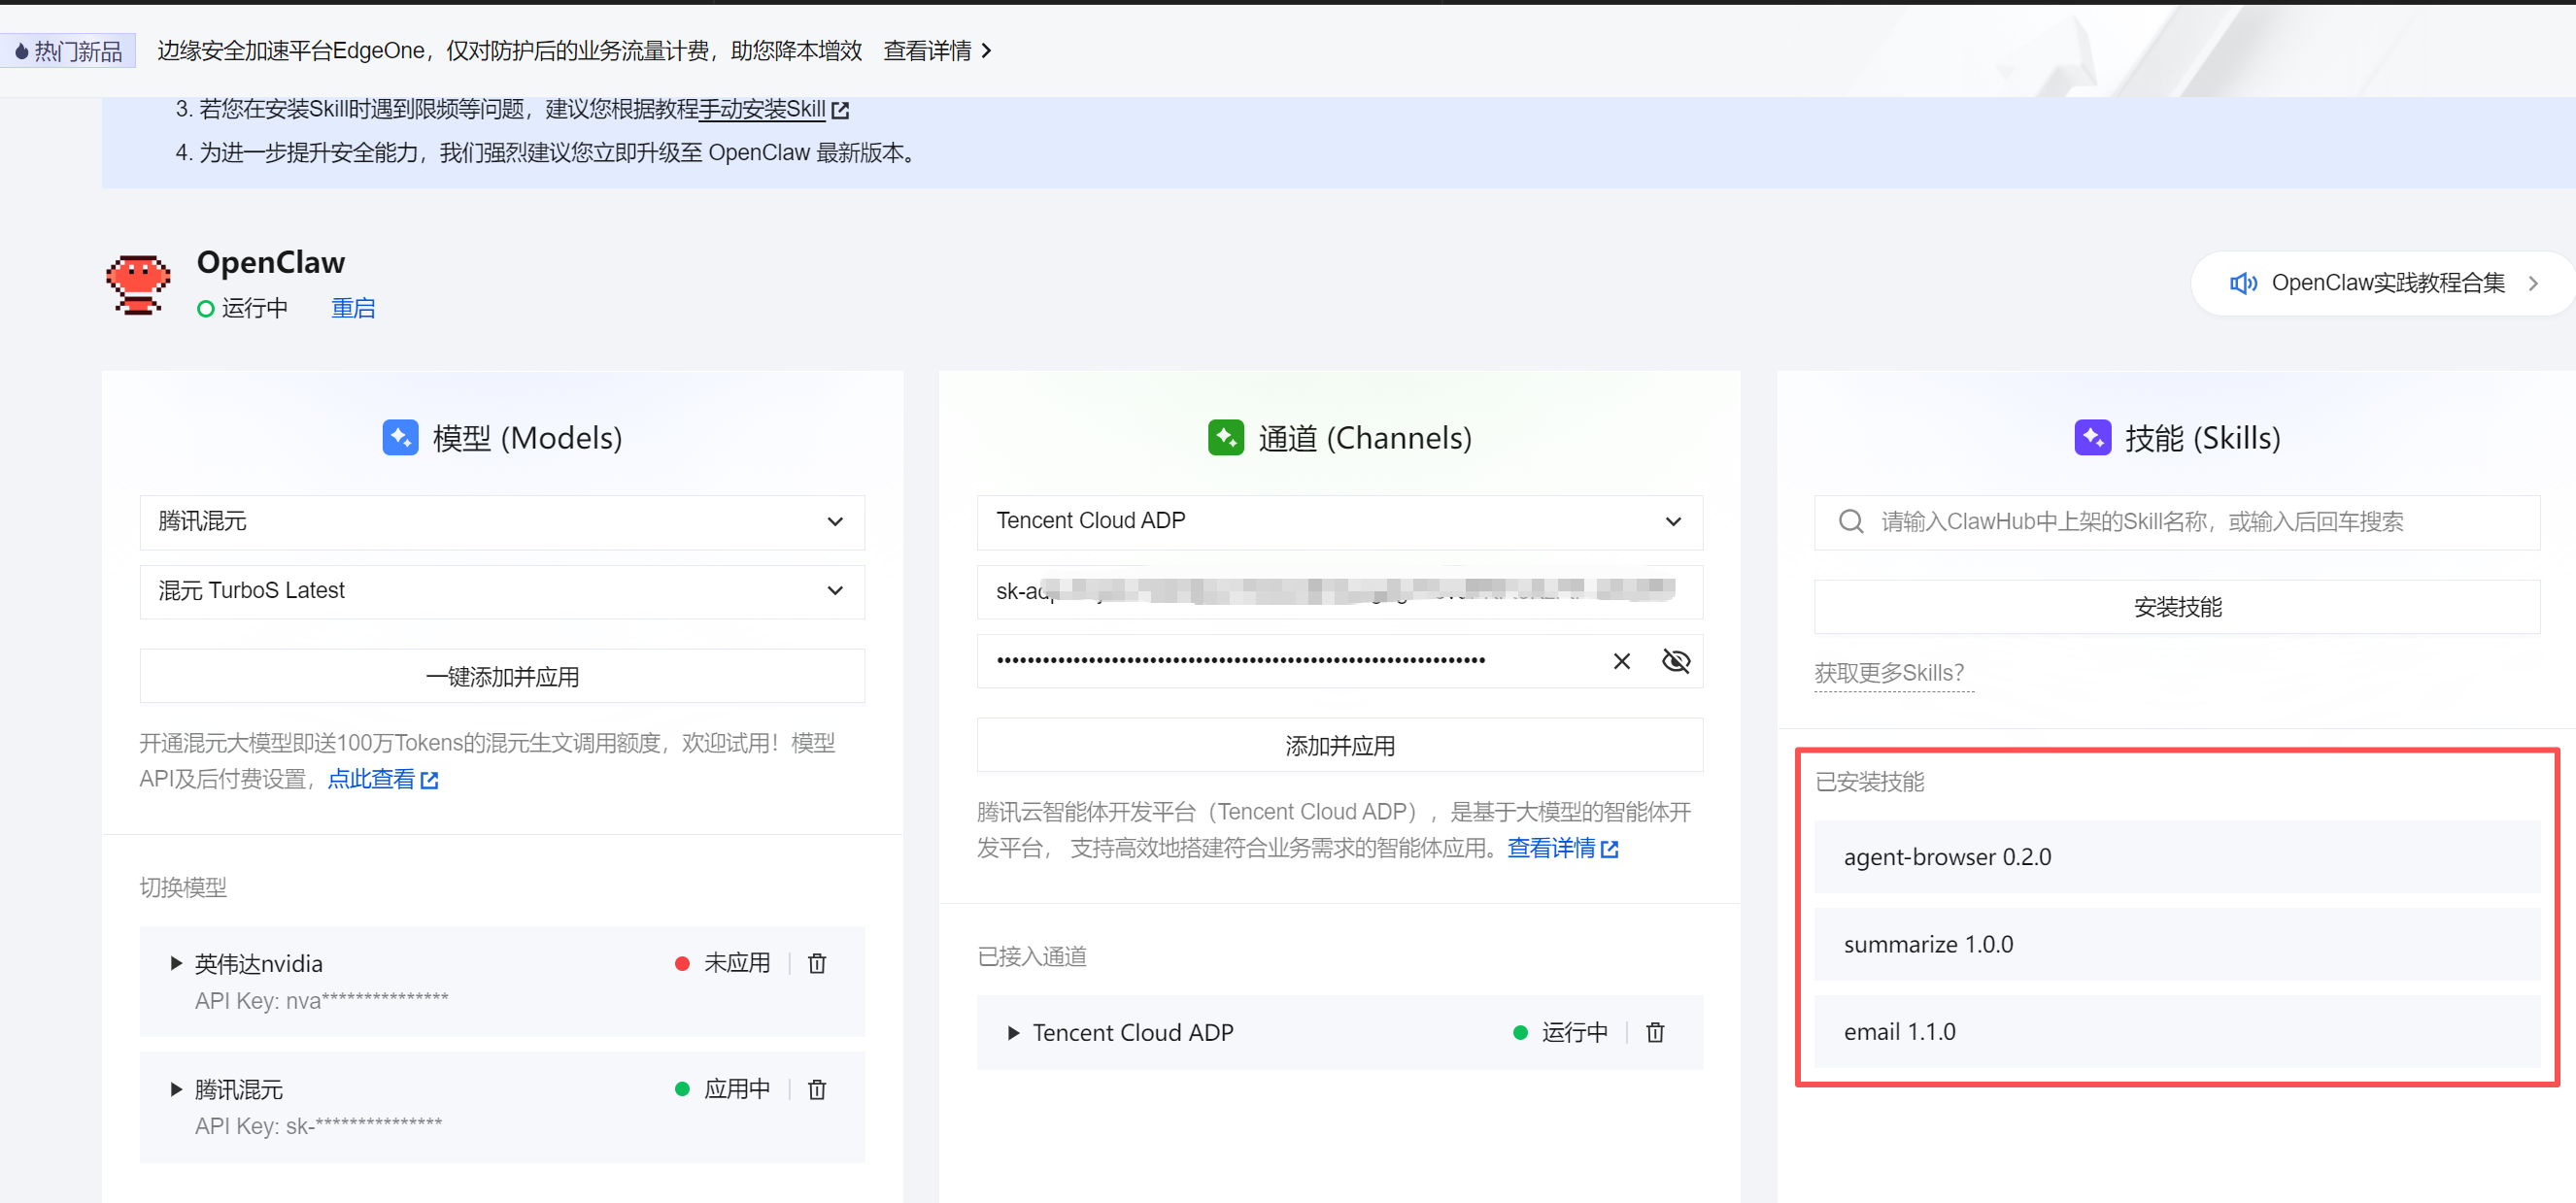Click 安装技能 button

coord(2177,607)
